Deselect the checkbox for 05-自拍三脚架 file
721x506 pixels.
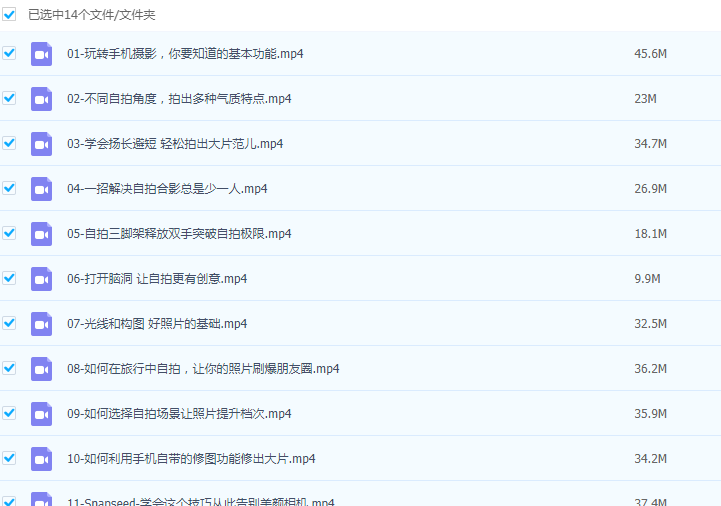point(9,233)
